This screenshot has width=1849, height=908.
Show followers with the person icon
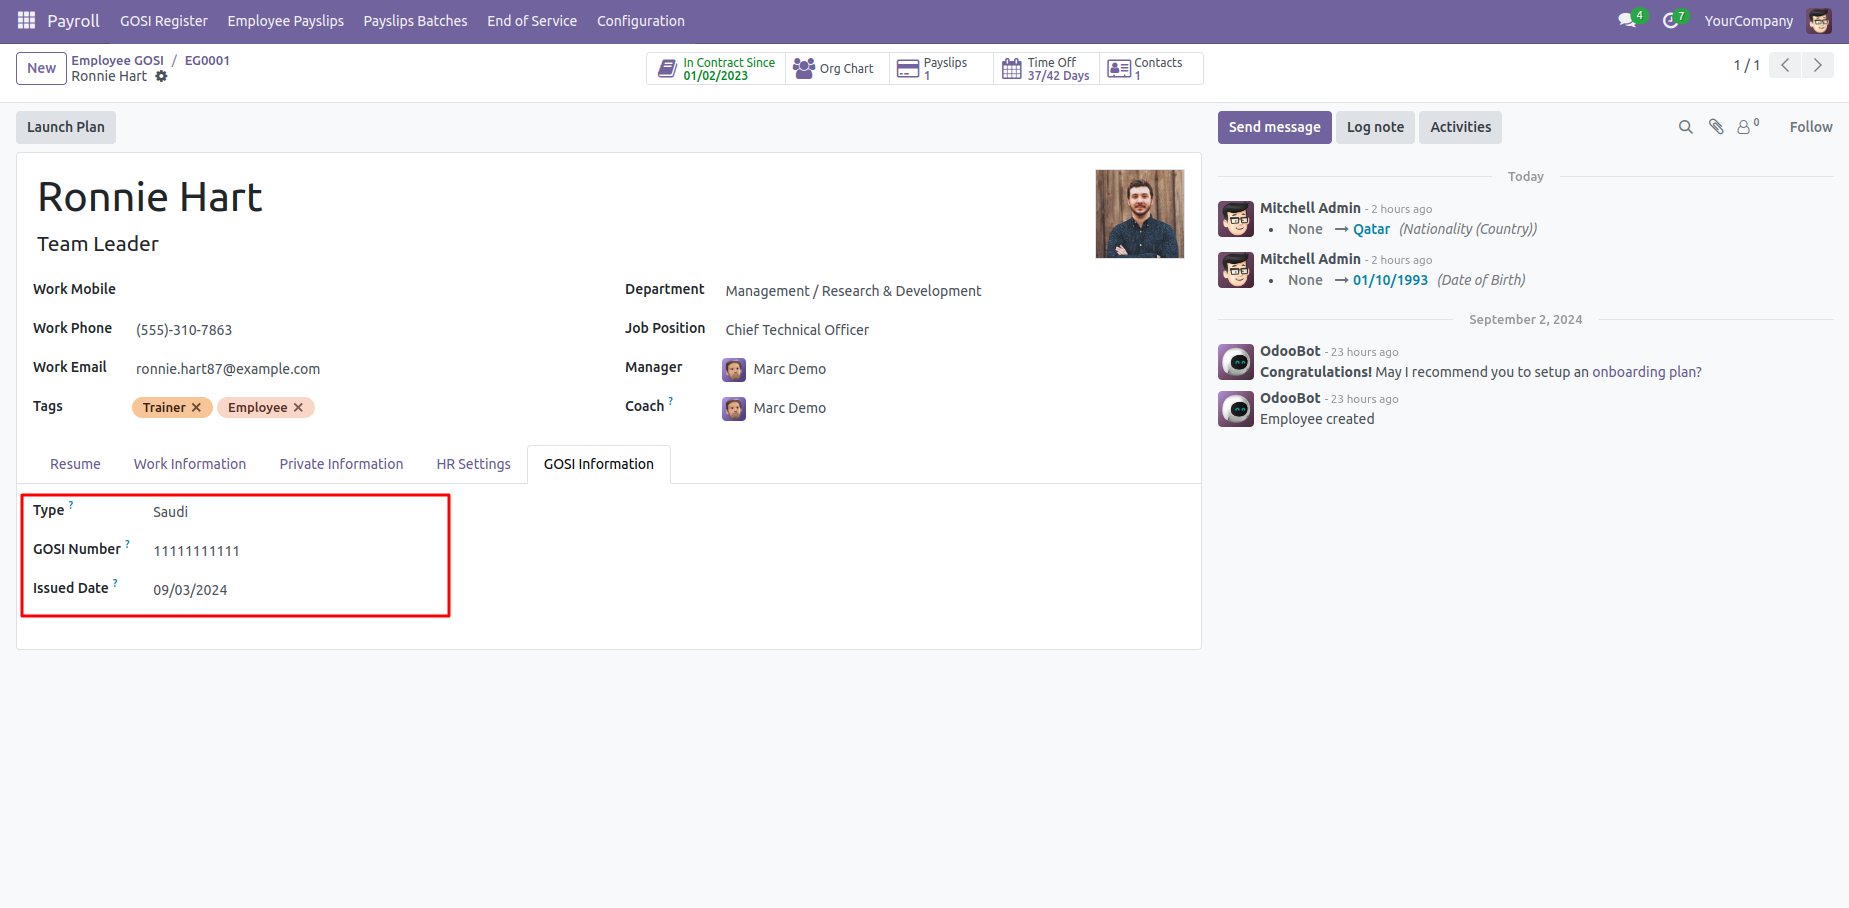click(x=1745, y=127)
